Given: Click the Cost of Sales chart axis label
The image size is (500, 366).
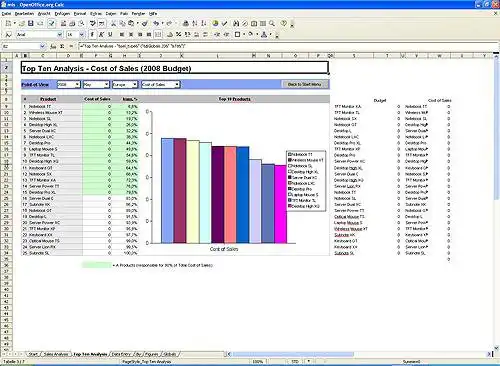Looking at the screenshot, I should pyautogui.click(x=224, y=249).
